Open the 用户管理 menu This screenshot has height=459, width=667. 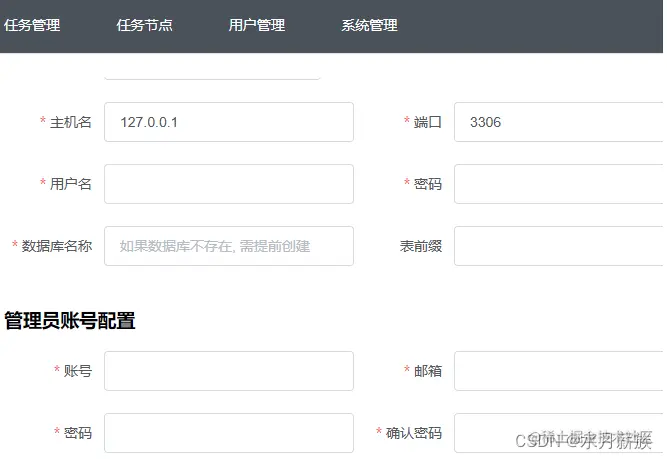(x=257, y=25)
